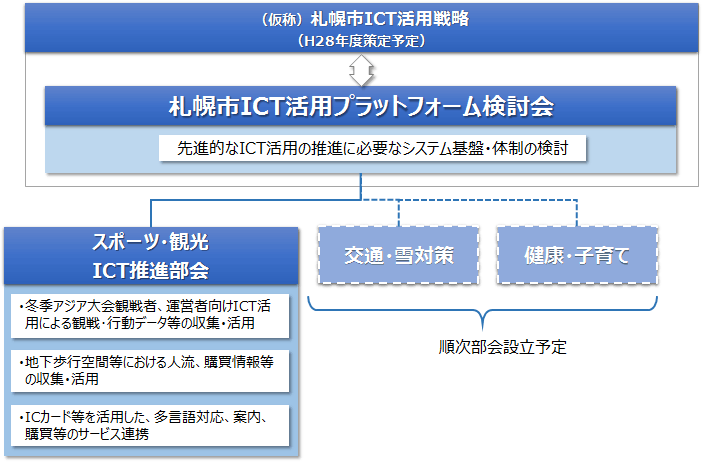Click the 地下歩行空間等における人流 bullet item
Image resolution: width=702 pixels, height=462 pixels.
(x=150, y=371)
